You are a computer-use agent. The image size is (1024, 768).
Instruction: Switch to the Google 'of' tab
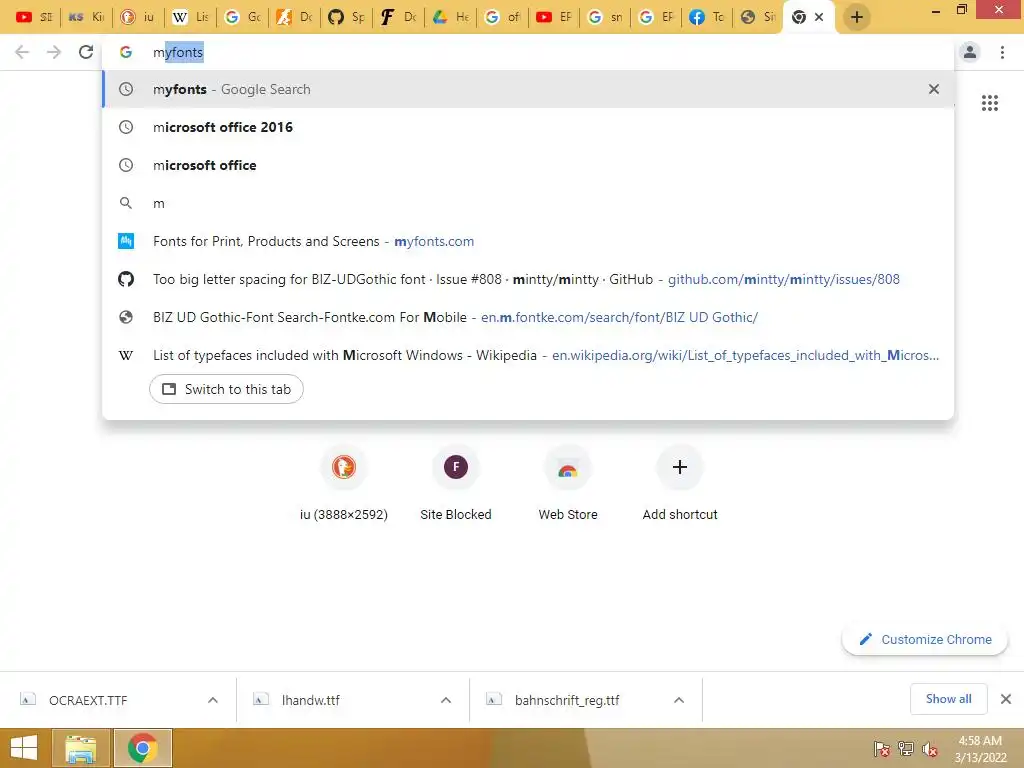coord(502,17)
